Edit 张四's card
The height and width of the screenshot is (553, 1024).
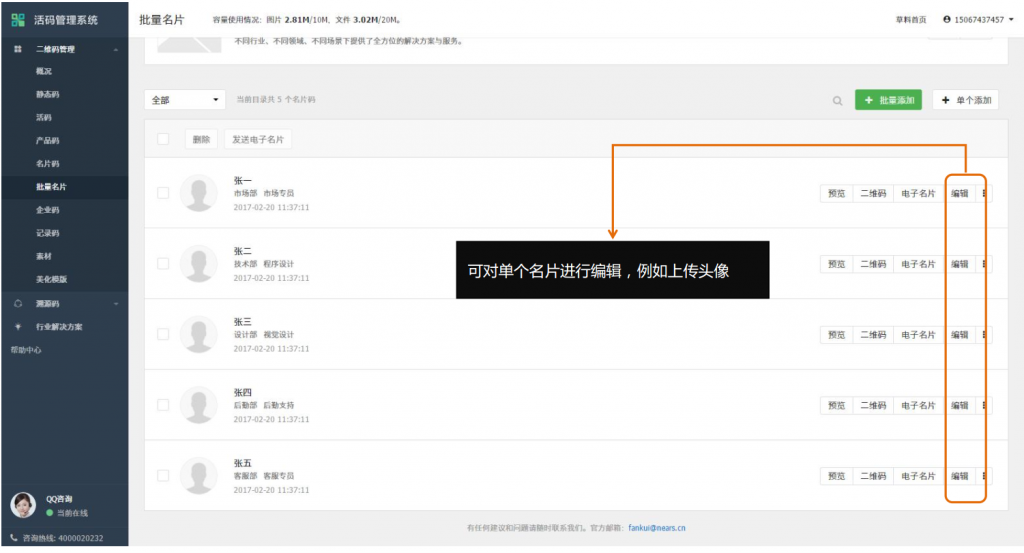[x=959, y=405]
